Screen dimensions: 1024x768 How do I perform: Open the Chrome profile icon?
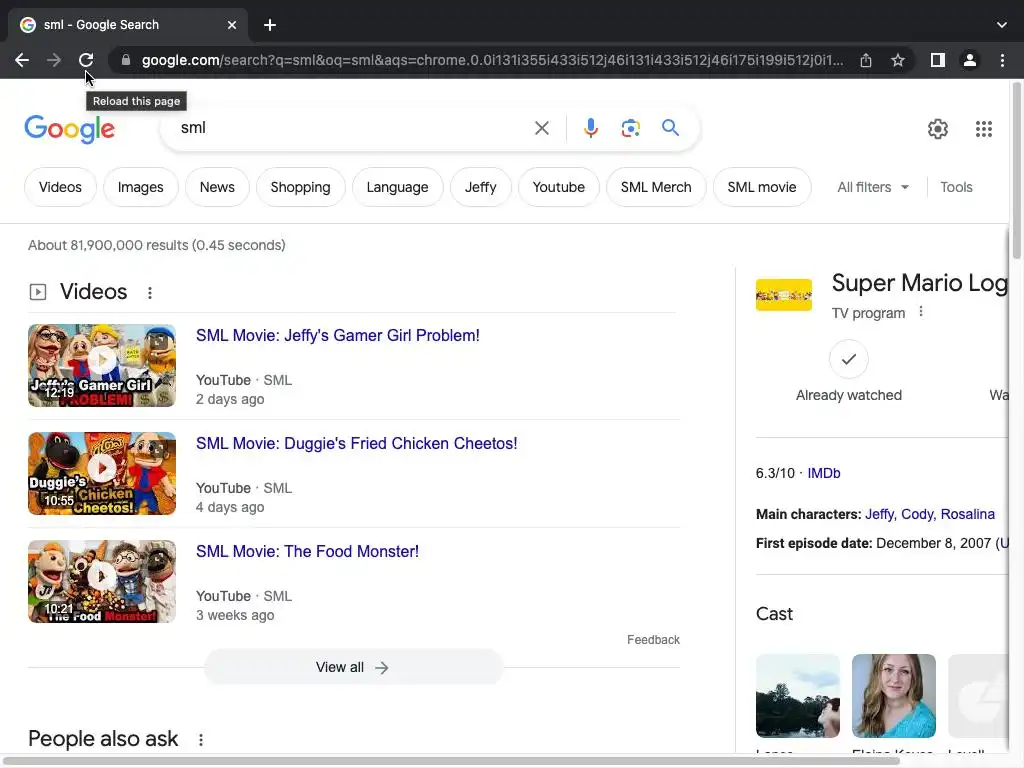click(x=970, y=60)
